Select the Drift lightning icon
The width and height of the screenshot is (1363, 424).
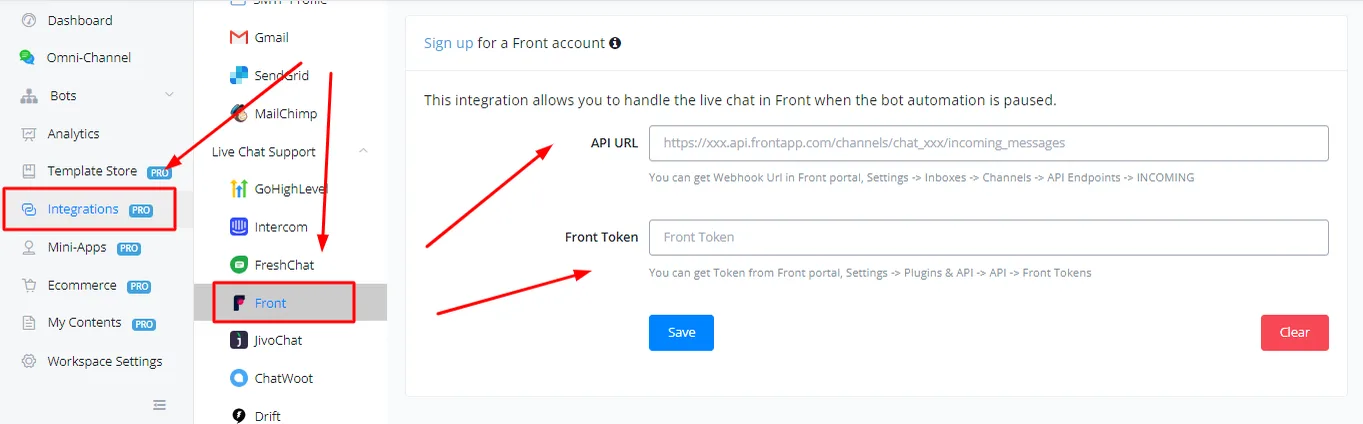[238, 416]
